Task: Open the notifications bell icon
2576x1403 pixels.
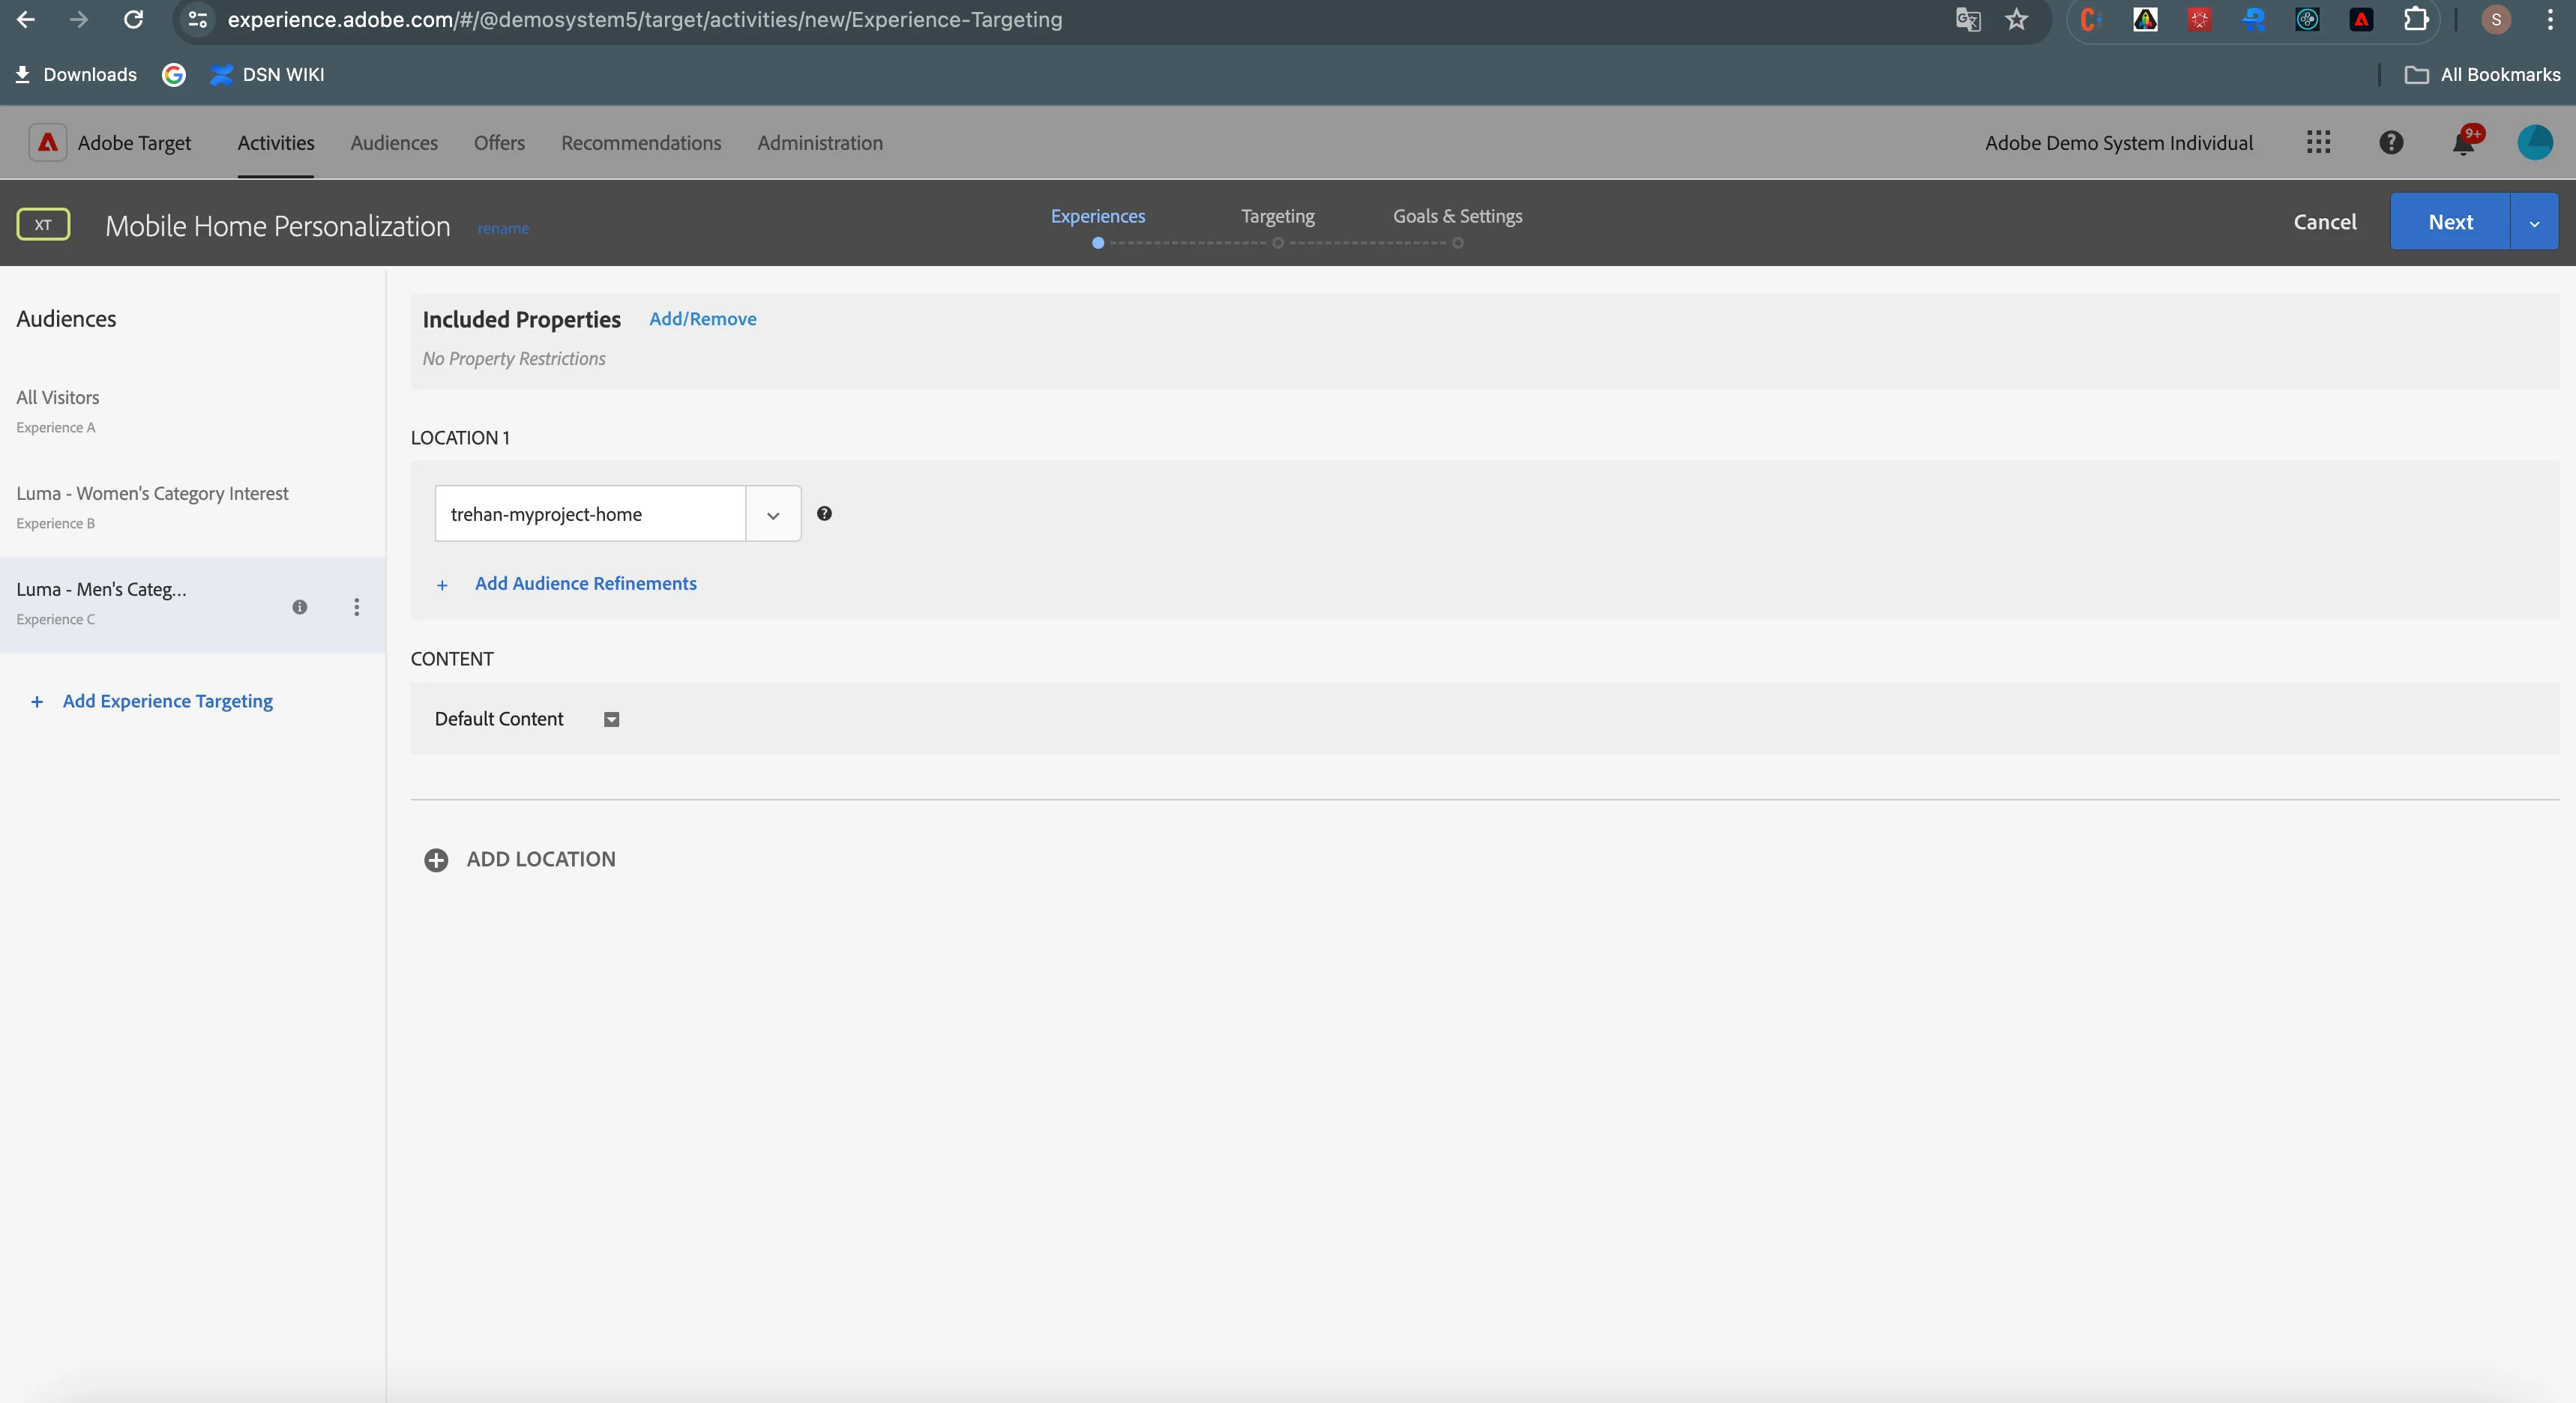Action: 2464,143
